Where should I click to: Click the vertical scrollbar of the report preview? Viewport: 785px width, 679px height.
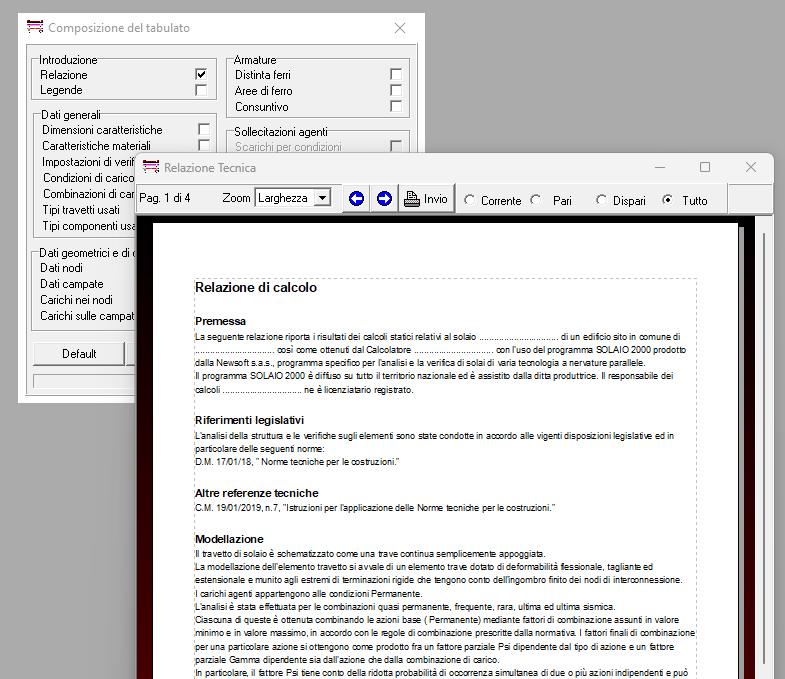pos(763,448)
